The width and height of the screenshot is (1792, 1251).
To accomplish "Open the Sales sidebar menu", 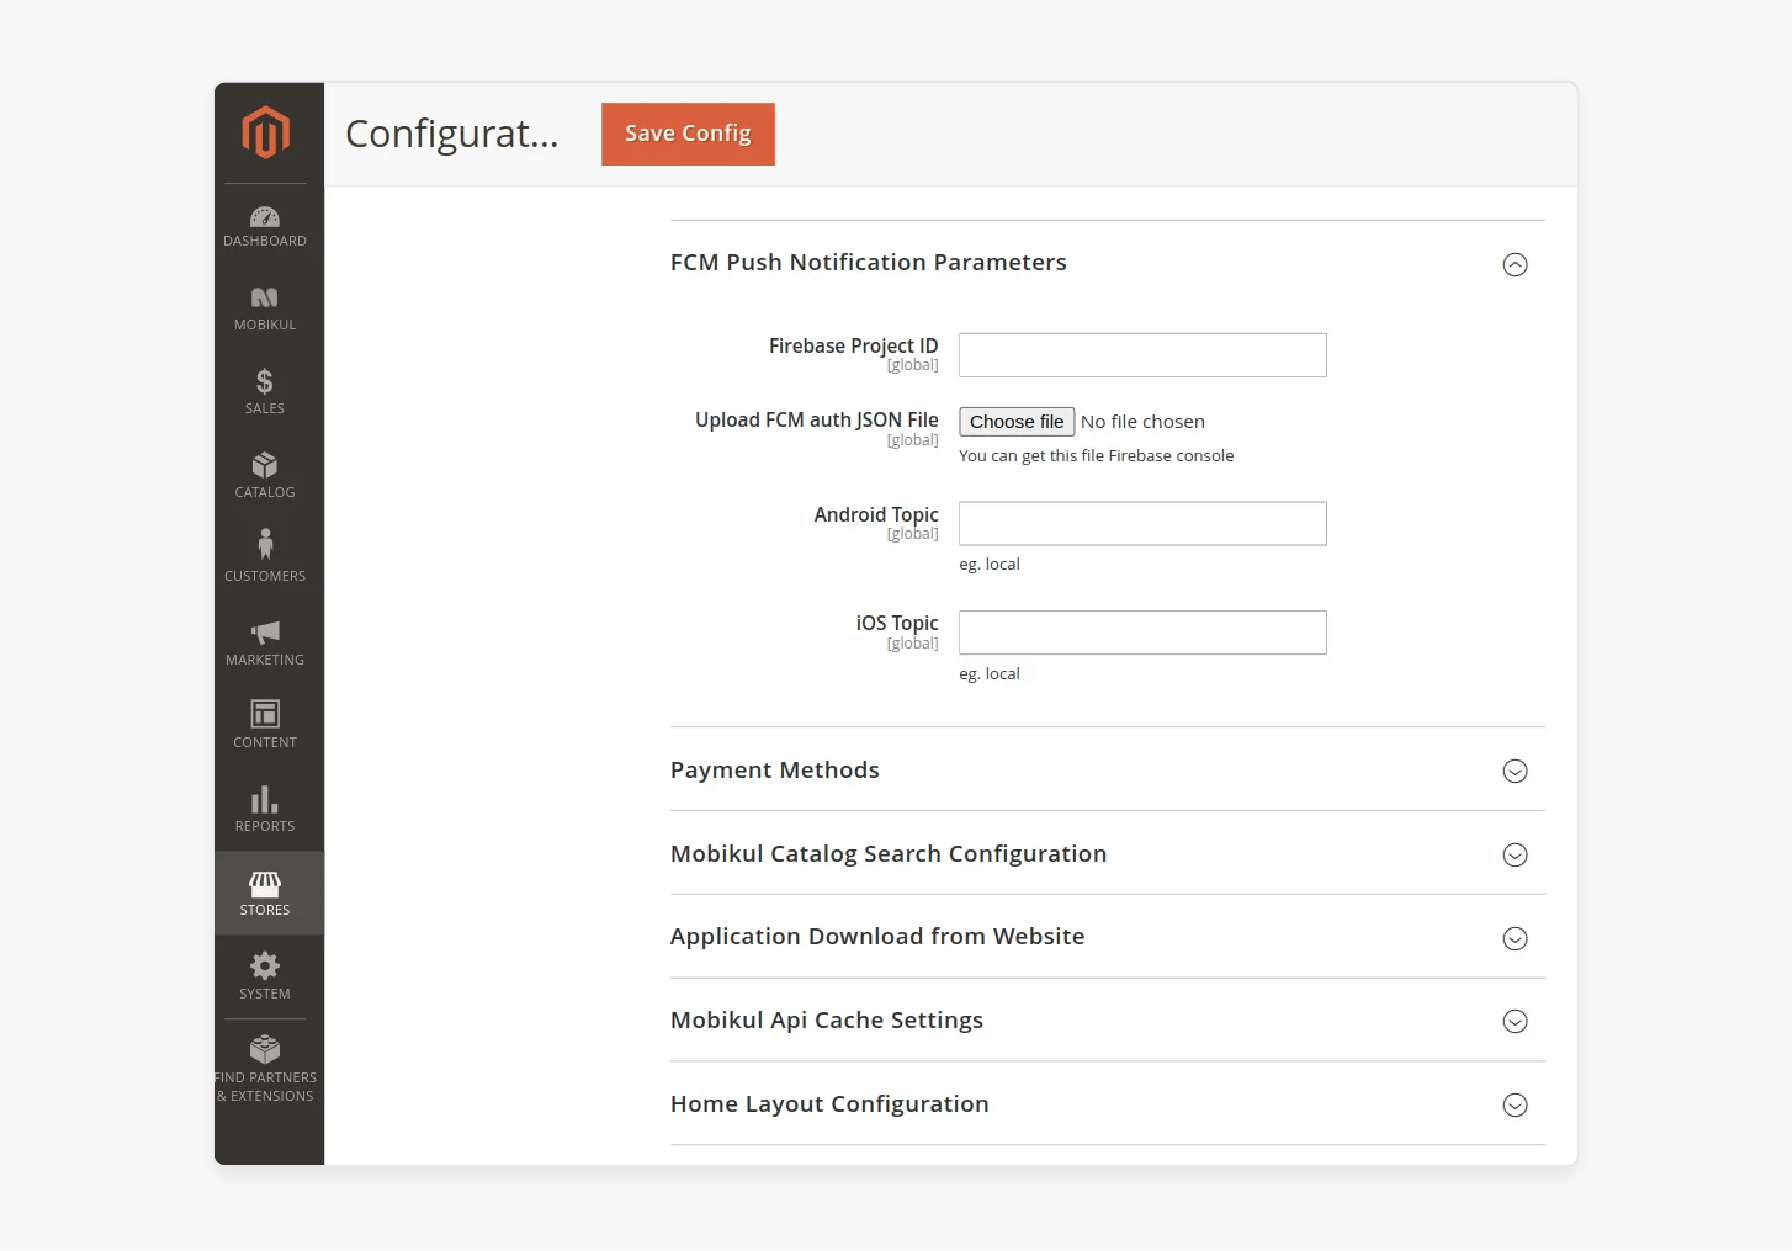I will tap(265, 392).
